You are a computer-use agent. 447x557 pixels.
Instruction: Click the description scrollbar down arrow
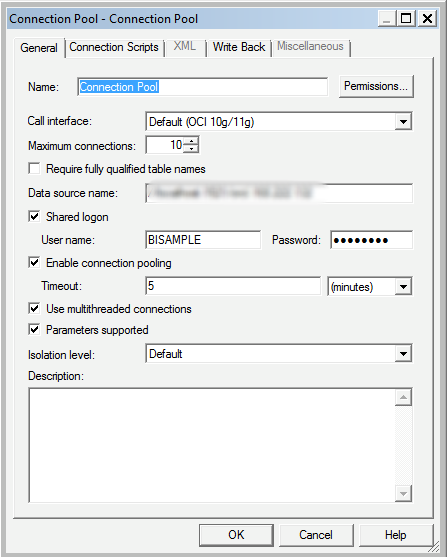403,493
